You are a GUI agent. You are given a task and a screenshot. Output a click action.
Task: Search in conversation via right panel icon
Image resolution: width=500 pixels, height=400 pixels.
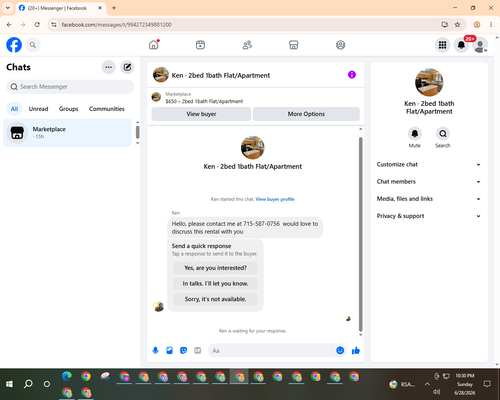coord(443,134)
